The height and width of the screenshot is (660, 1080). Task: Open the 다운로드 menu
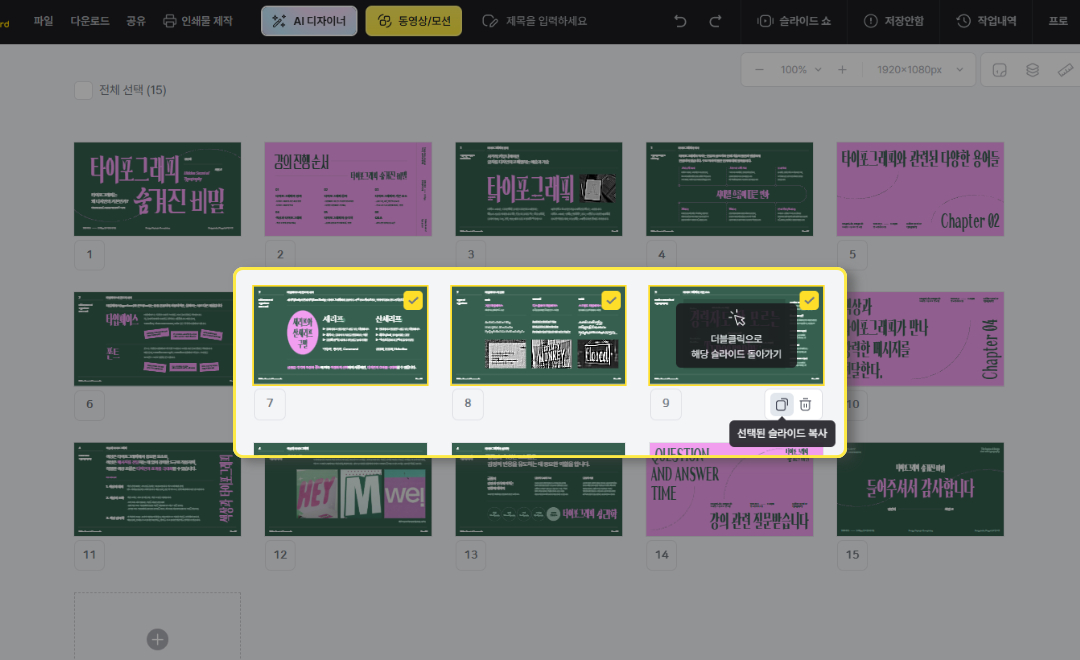(x=90, y=21)
